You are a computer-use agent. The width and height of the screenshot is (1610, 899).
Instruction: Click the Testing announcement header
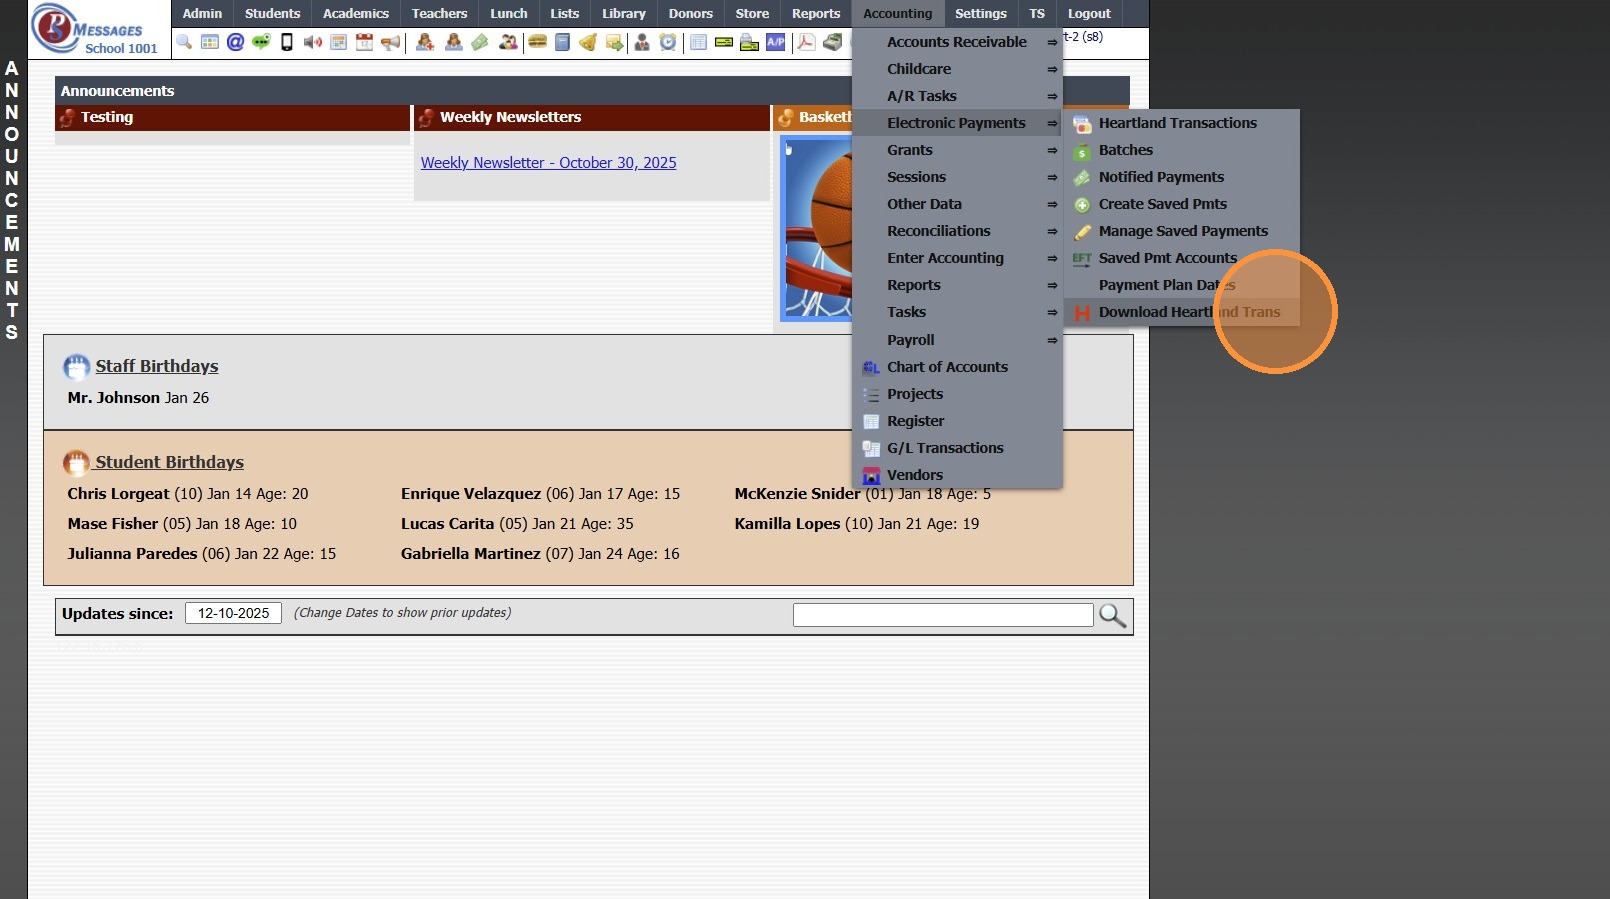233,118
